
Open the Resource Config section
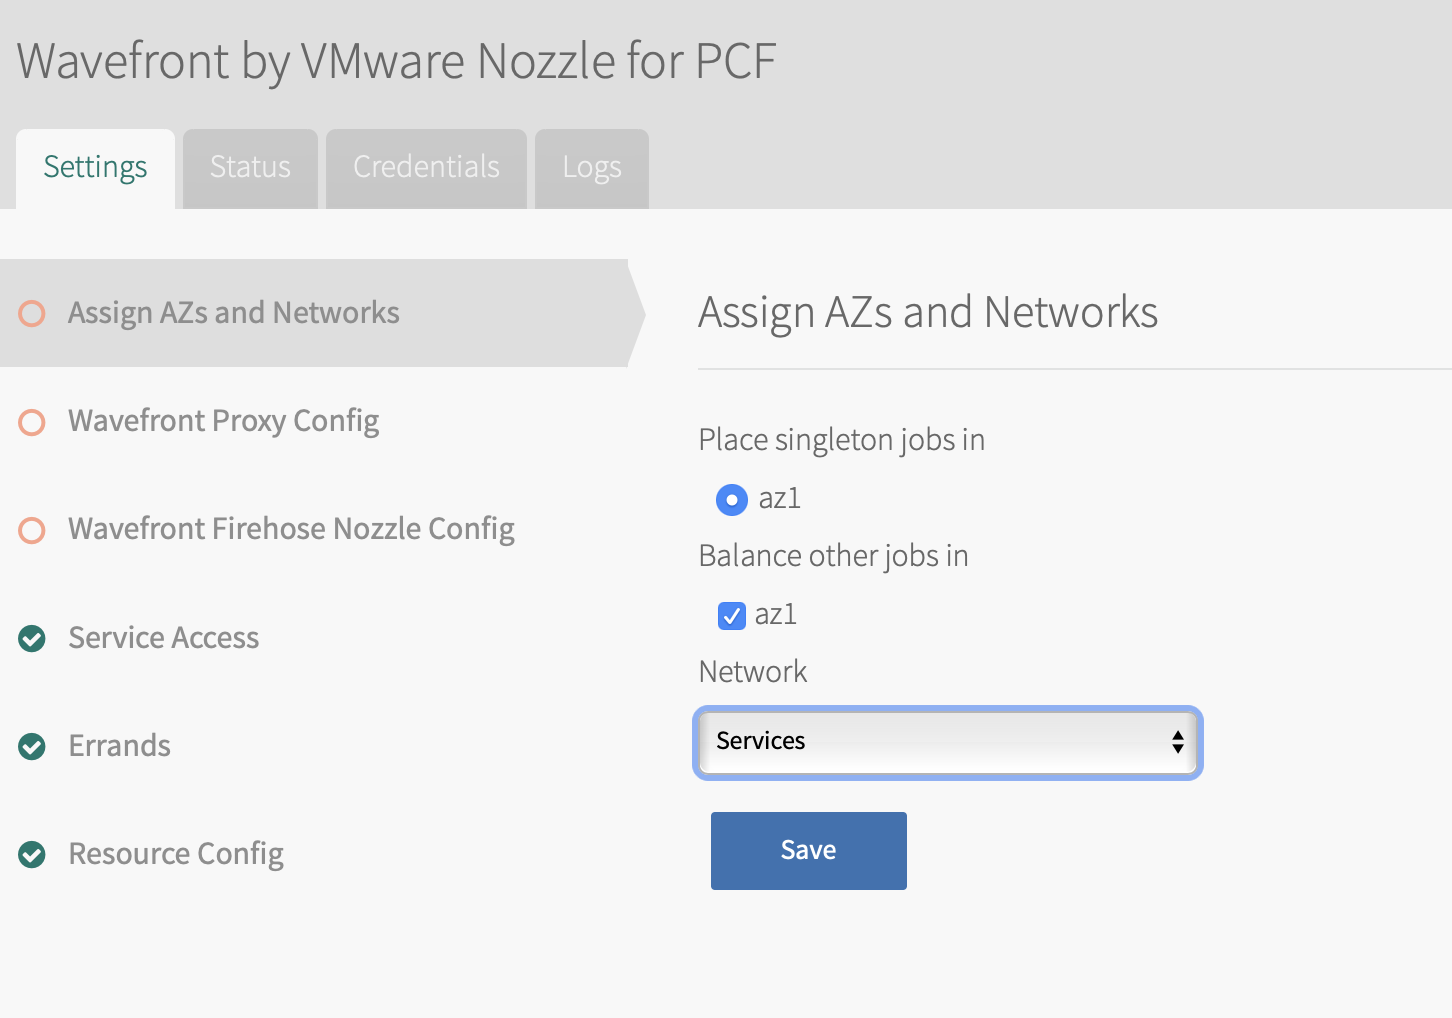click(x=176, y=854)
